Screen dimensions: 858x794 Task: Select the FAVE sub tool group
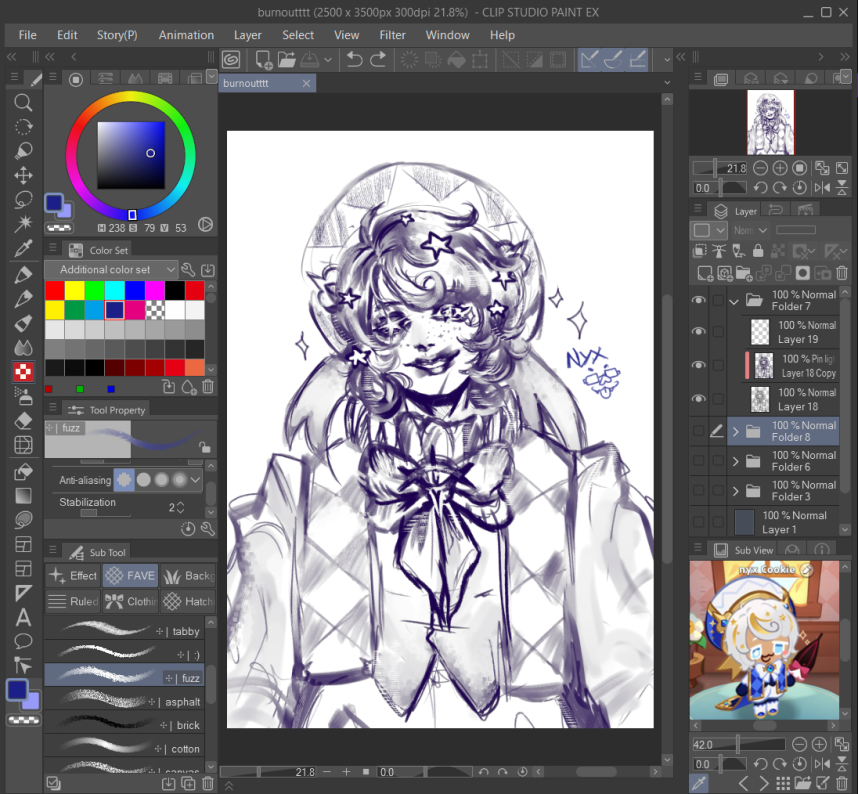[x=130, y=576]
